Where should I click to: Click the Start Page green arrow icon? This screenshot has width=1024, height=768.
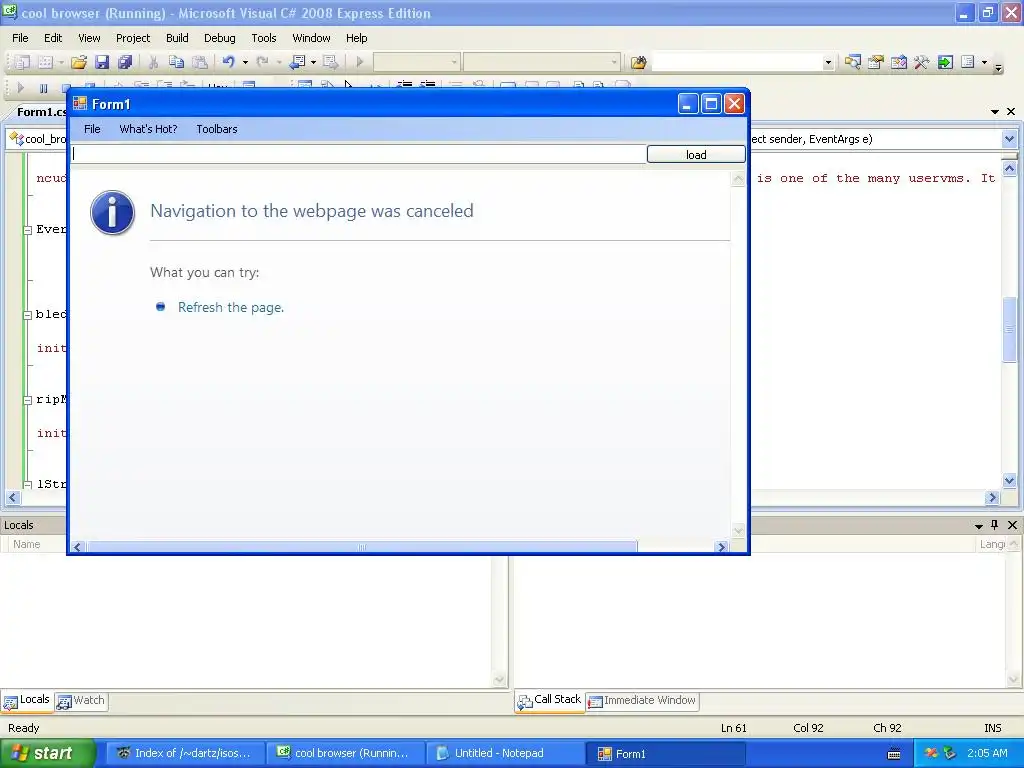945,62
